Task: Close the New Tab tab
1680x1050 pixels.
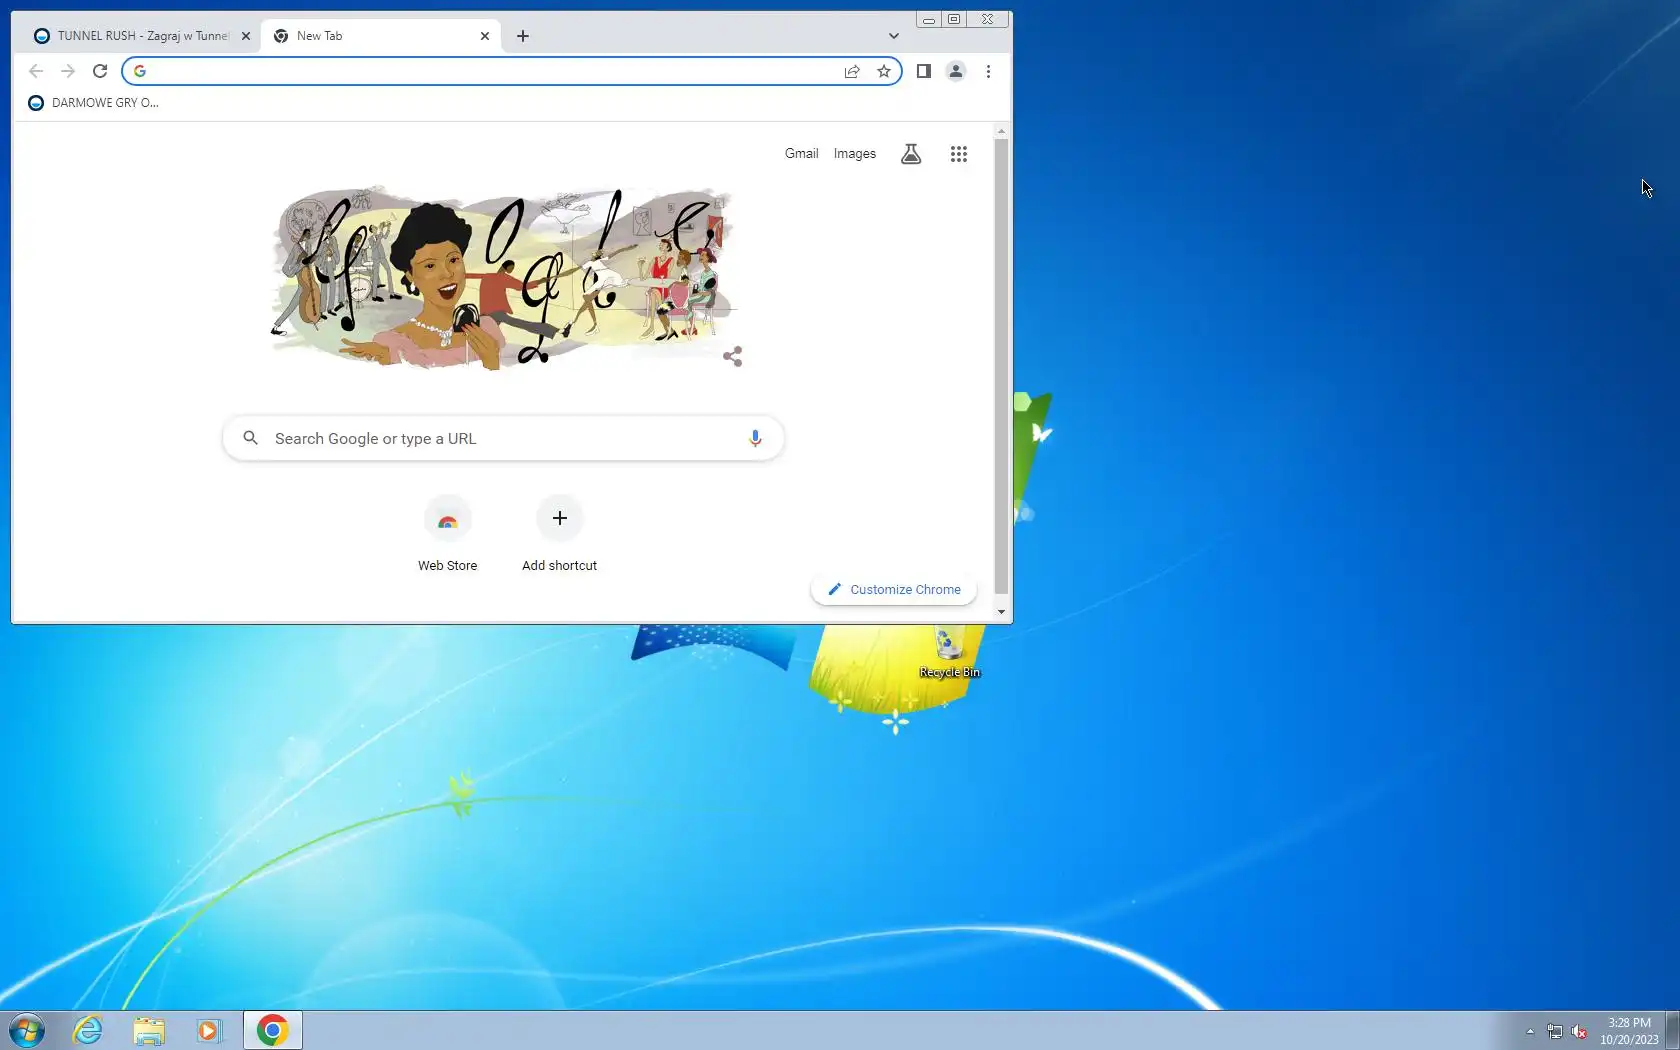Action: 485,36
